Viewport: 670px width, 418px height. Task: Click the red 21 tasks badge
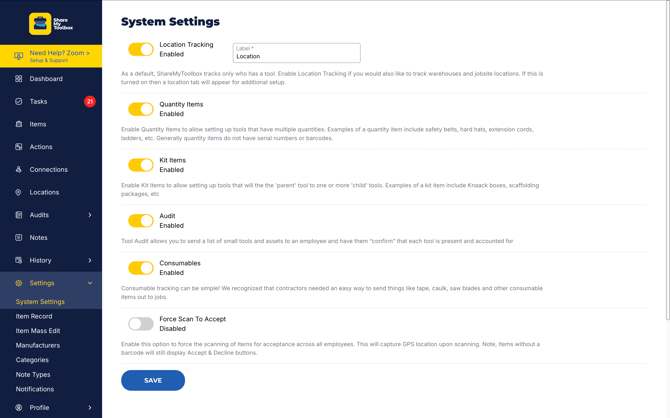pyautogui.click(x=90, y=101)
